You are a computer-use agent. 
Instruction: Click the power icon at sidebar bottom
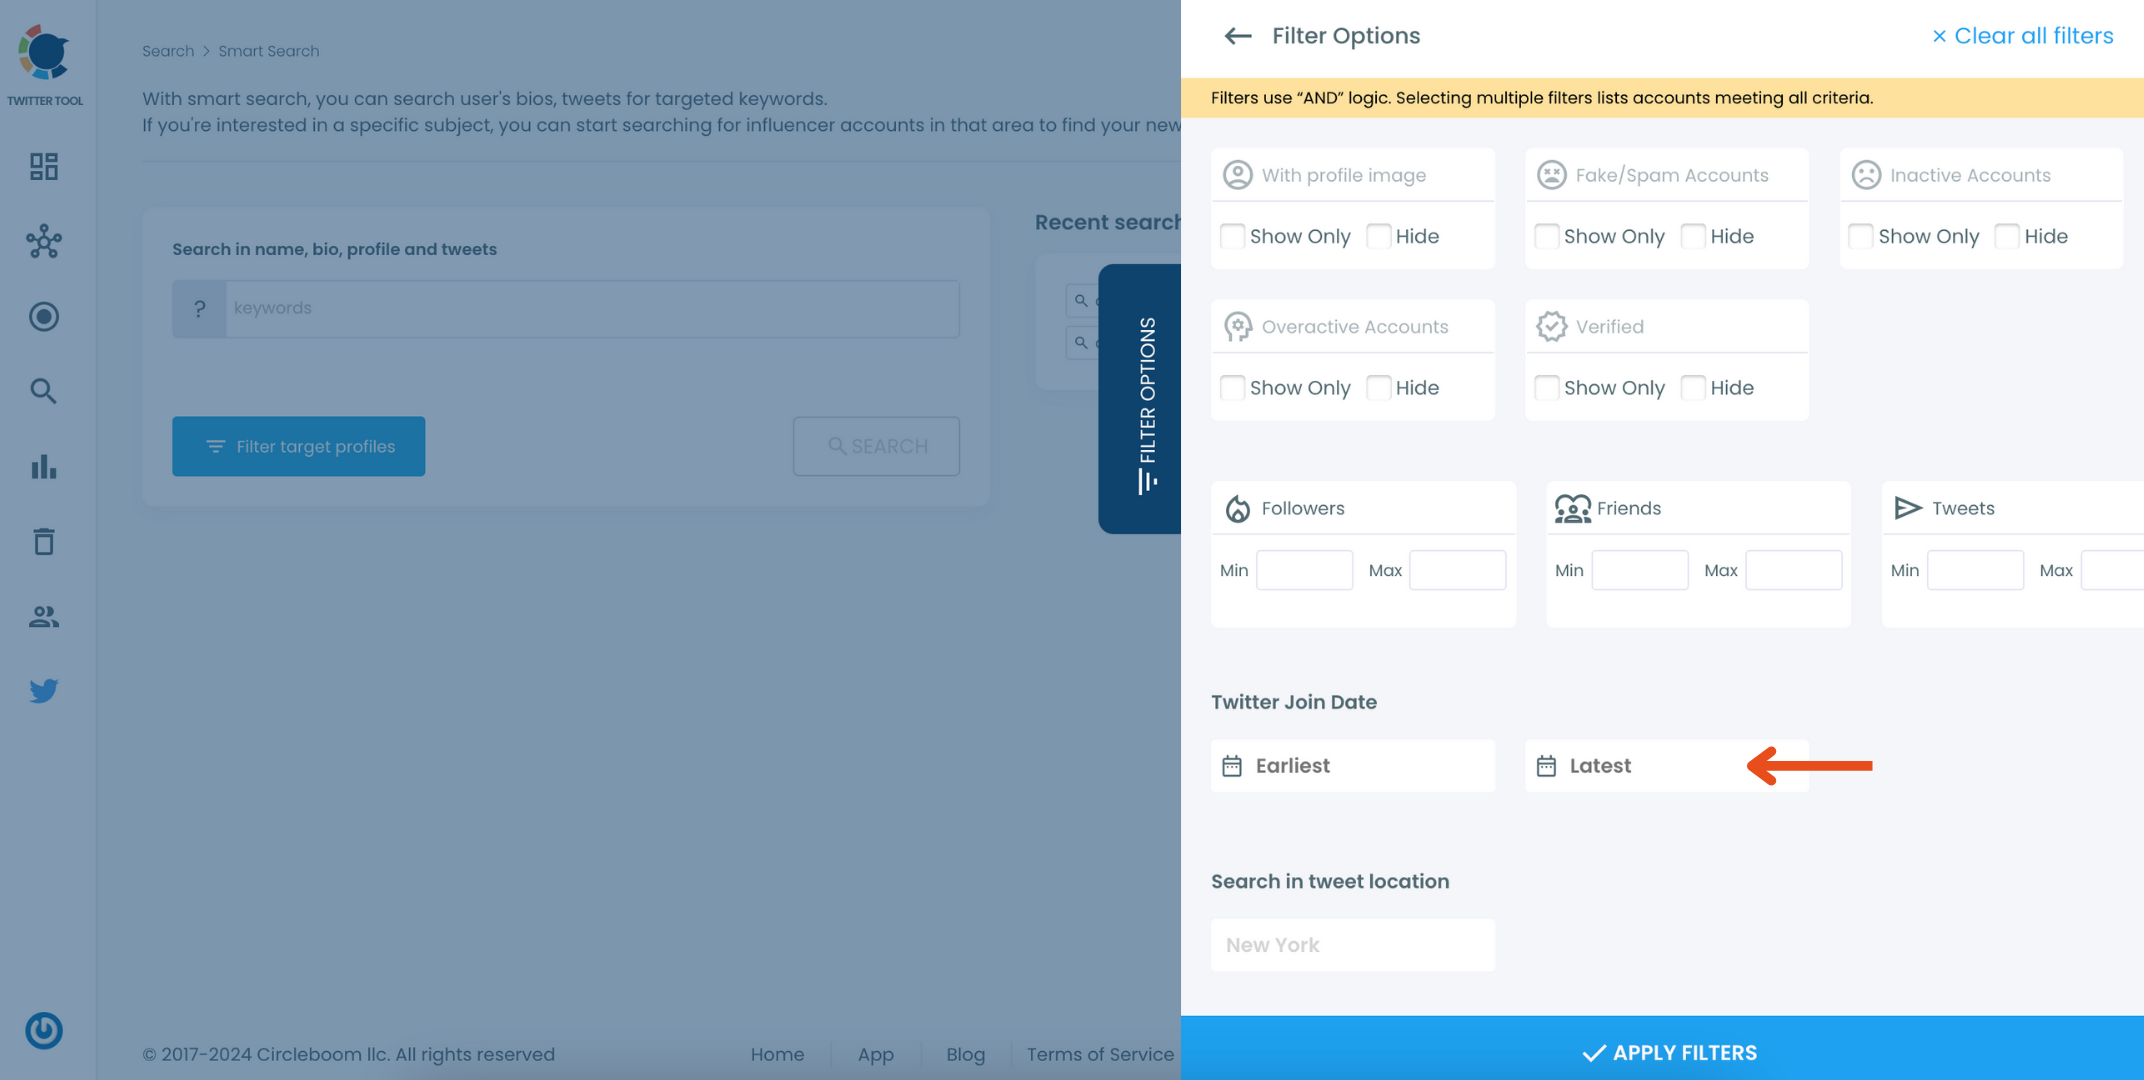(x=43, y=1030)
